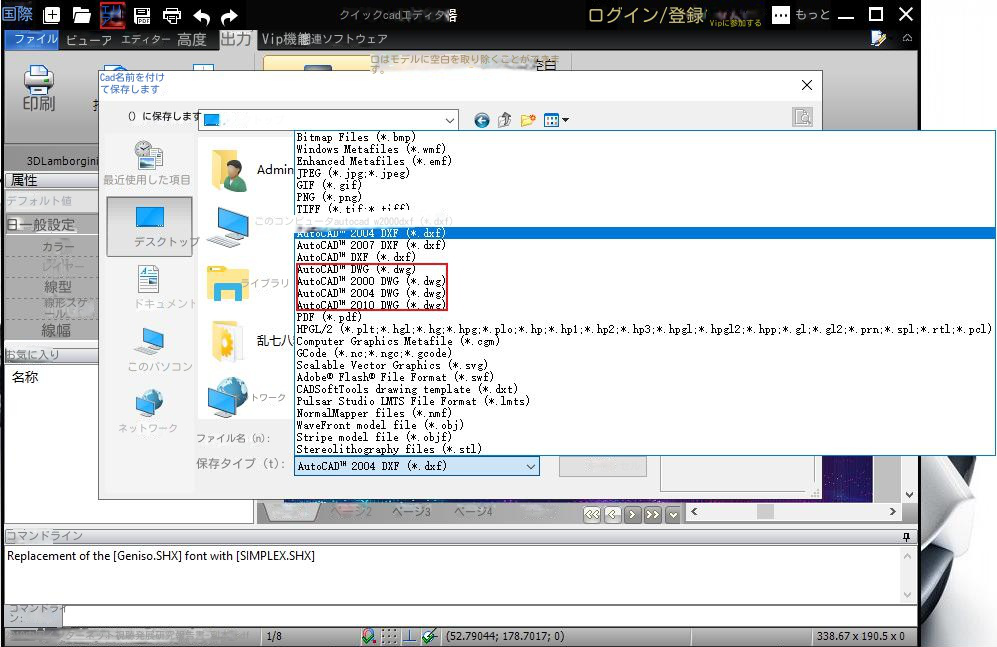Click the open folder icon in title bar
The width and height of the screenshot is (997, 647).
point(82,15)
